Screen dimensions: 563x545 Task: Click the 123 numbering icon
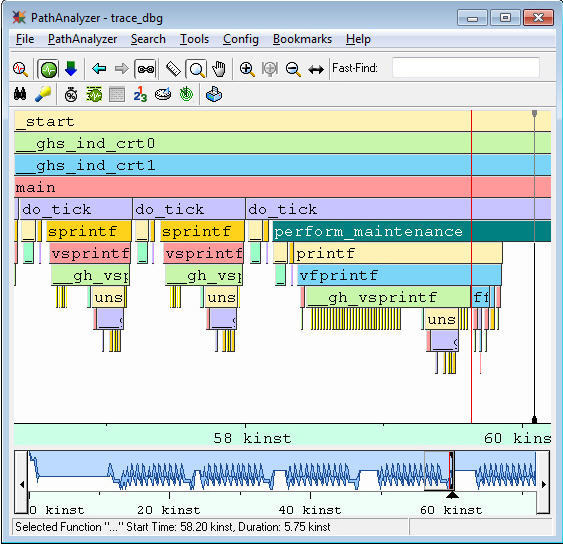point(140,94)
